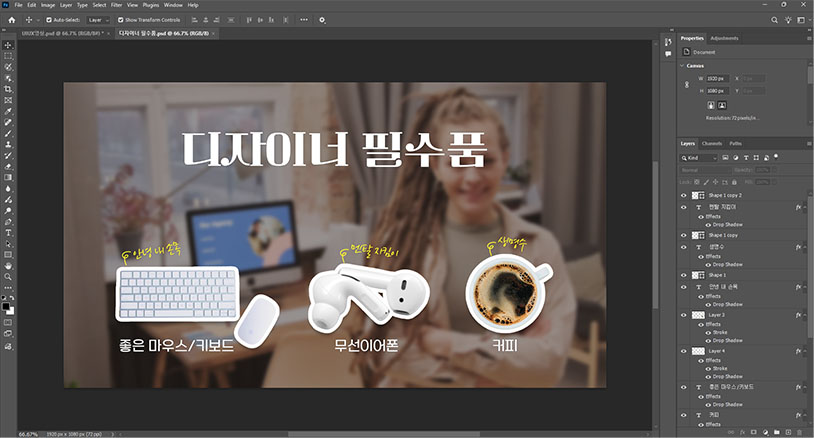Image resolution: width=814 pixels, height=438 pixels.
Task: Click the canvas height H field
Action: click(x=717, y=91)
